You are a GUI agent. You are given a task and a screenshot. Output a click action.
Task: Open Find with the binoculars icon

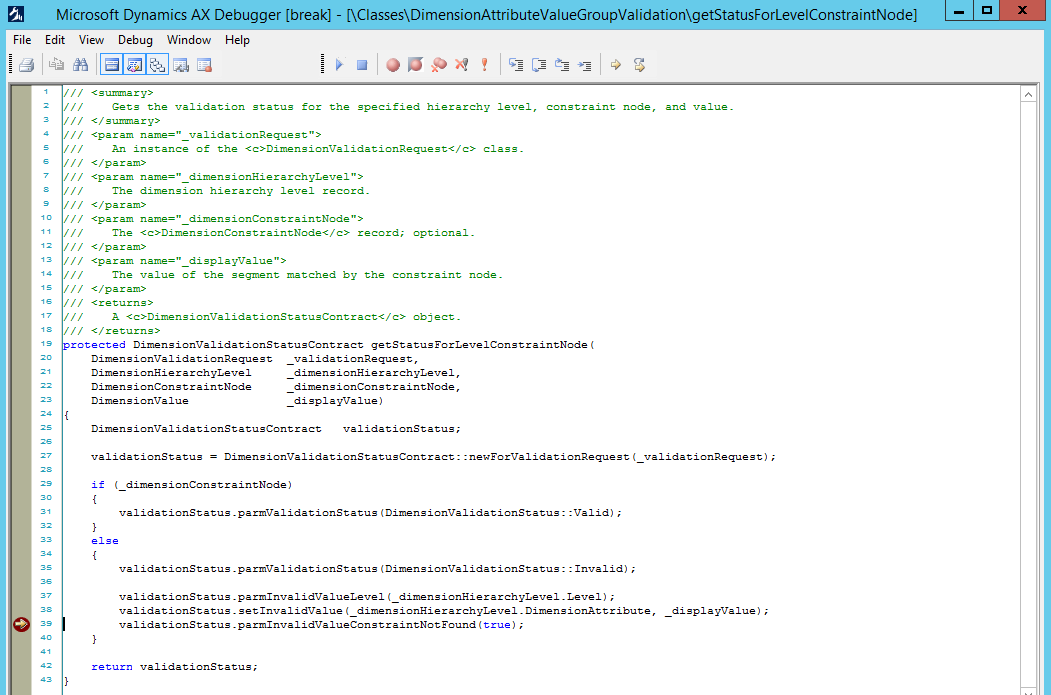pos(80,65)
